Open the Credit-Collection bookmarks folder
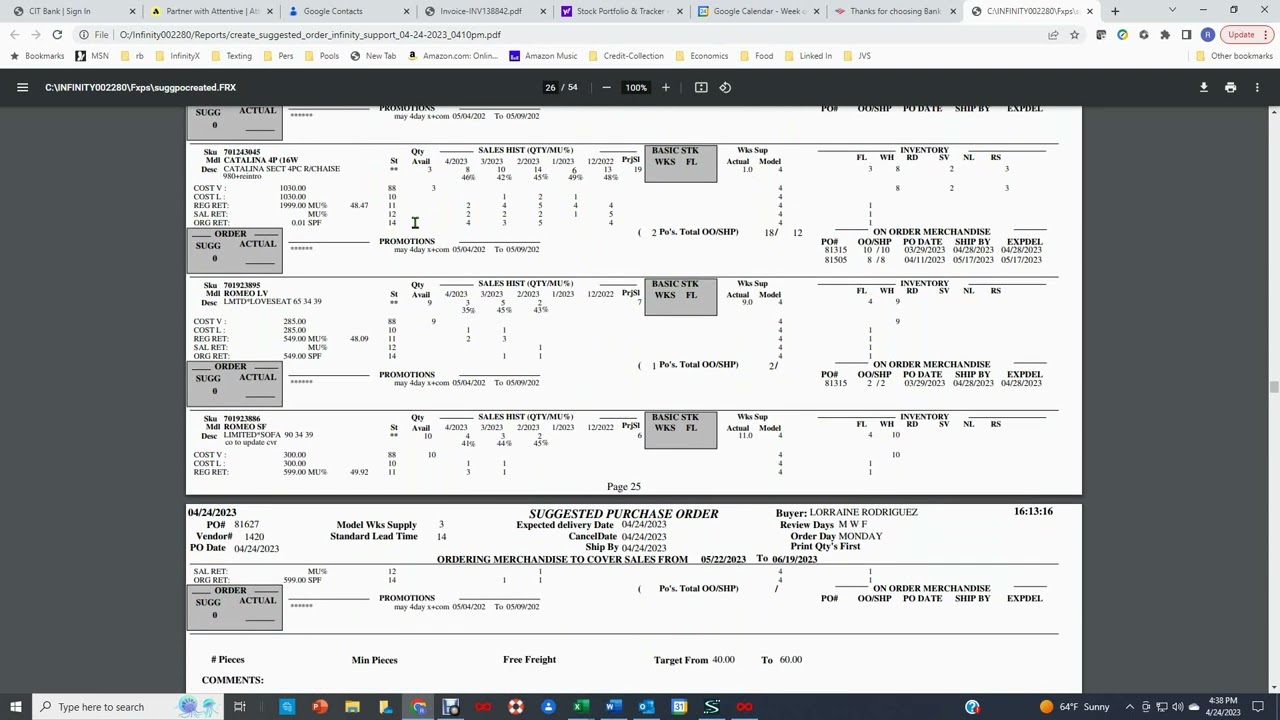1280x720 pixels. click(x=626, y=56)
